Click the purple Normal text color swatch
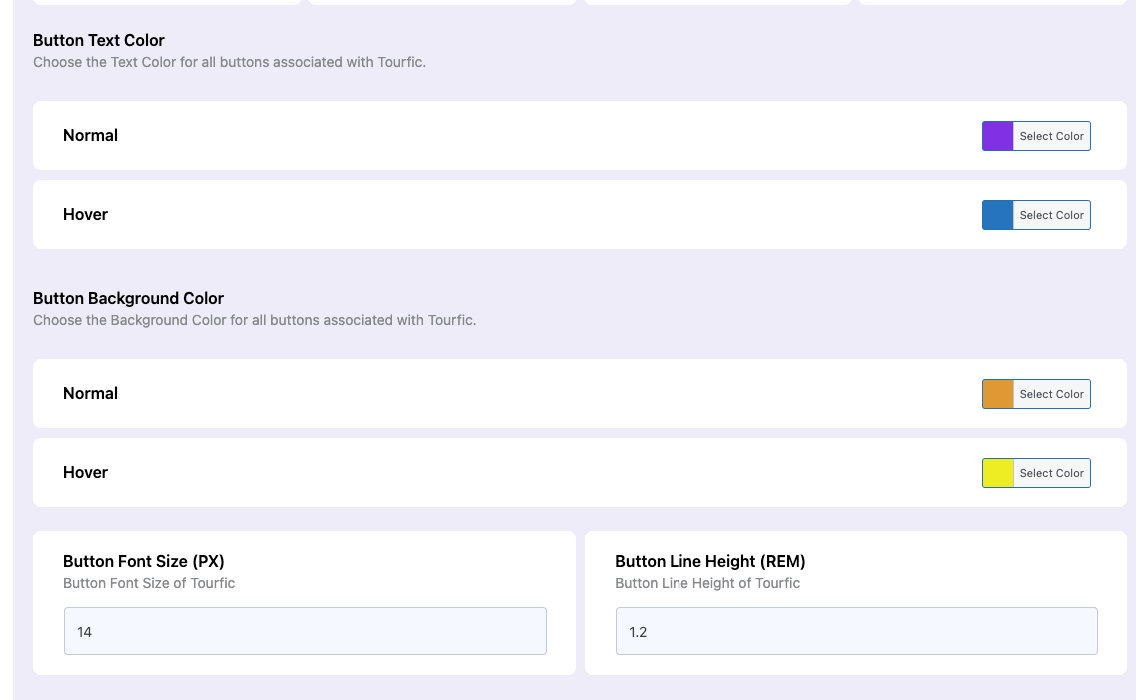This screenshot has height=700, width=1136. (x=998, y=136)
